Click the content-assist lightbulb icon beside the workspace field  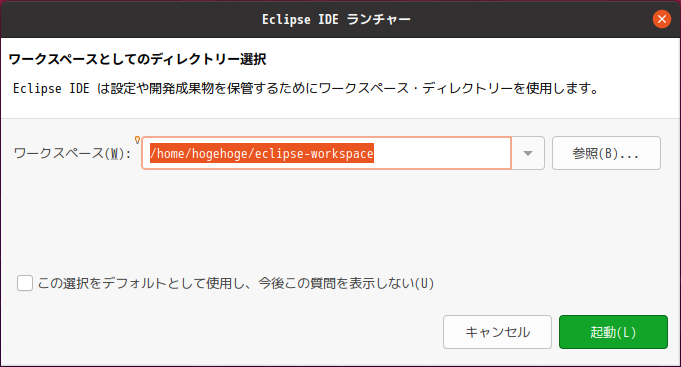(x=137, y=140)
